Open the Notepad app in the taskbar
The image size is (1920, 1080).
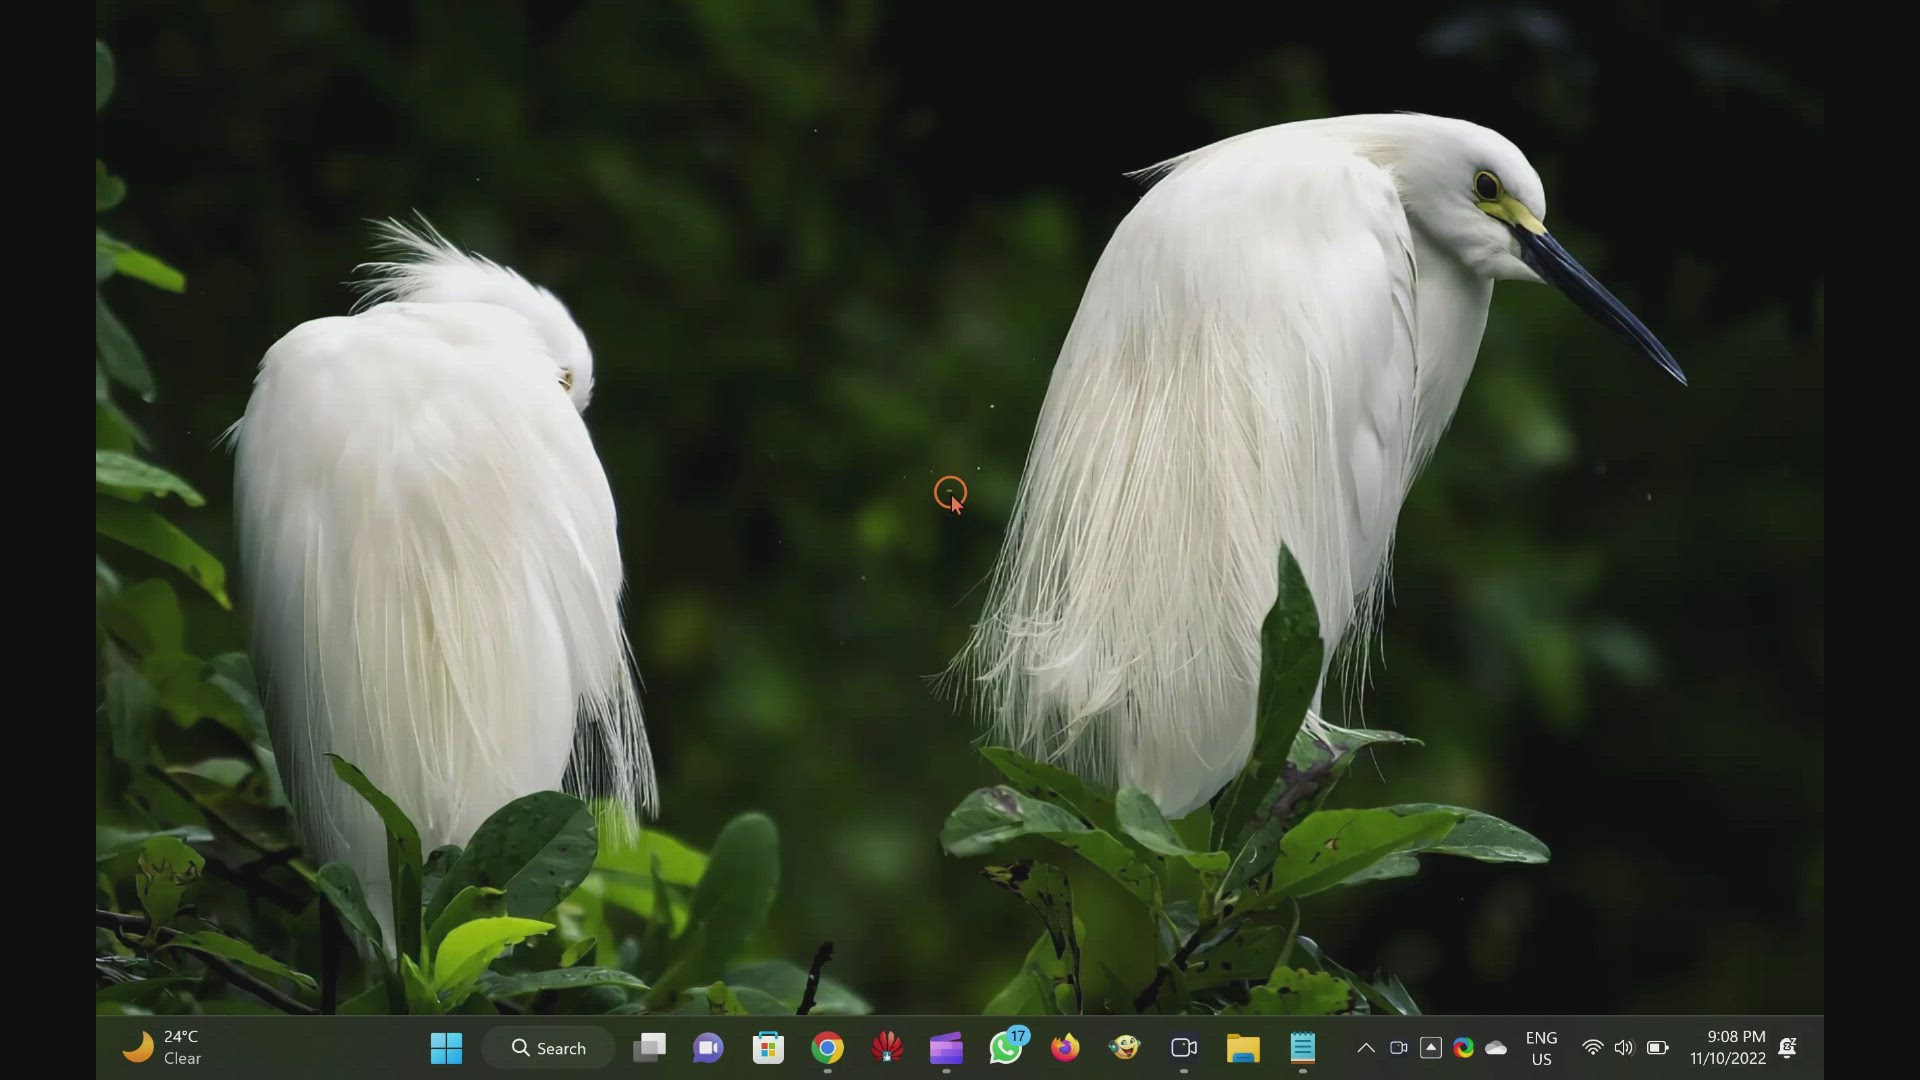(x=1302, y=1048)
